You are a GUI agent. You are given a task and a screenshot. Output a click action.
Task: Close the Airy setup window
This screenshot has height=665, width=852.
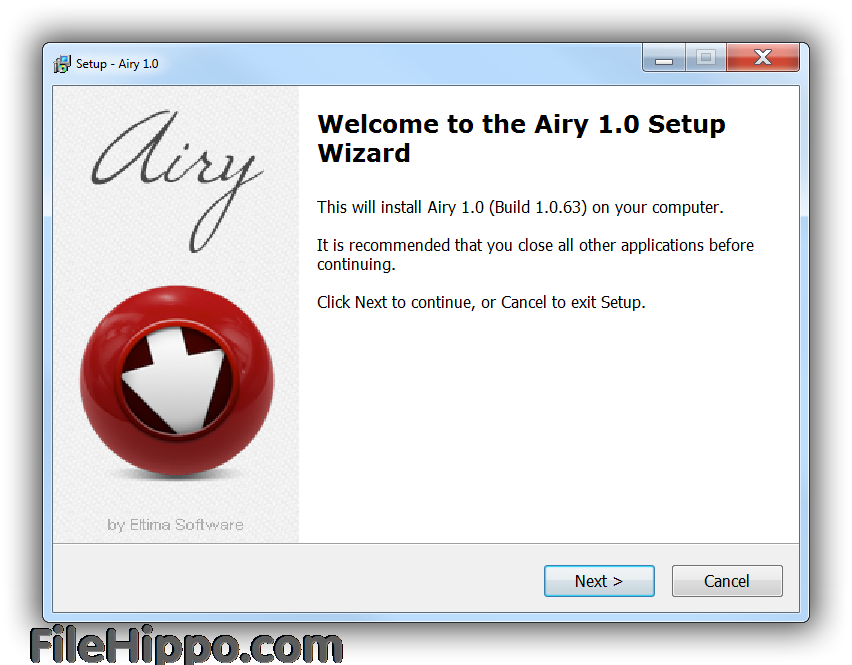pyautogui.click(x=763, y=58)
